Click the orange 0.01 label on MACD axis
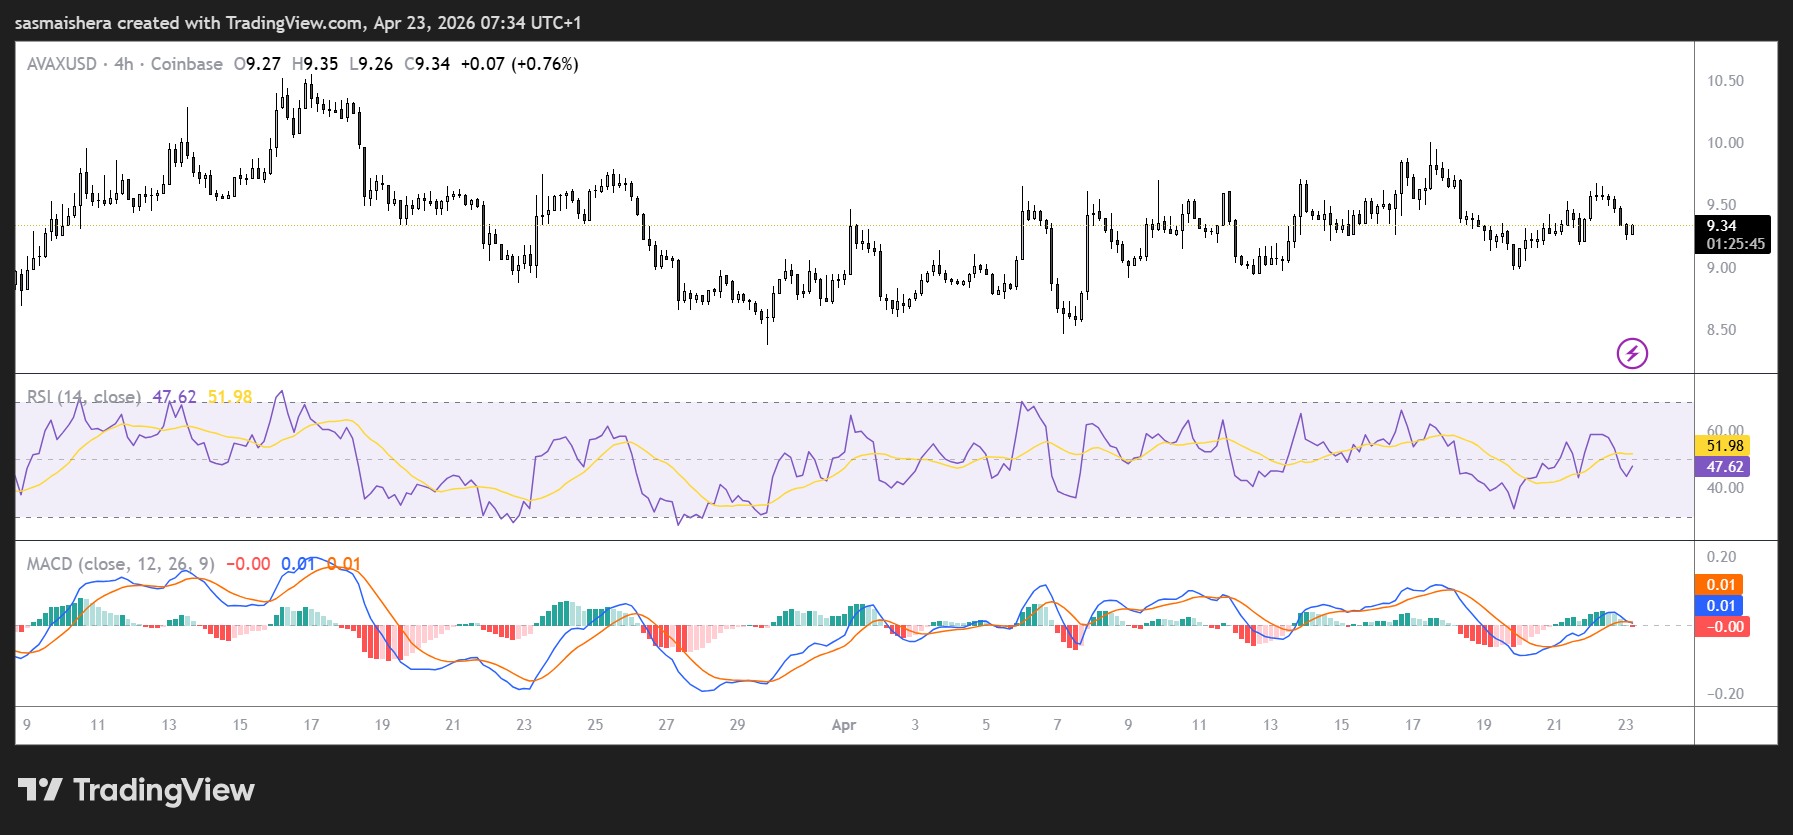 [x=1721, y=585]
